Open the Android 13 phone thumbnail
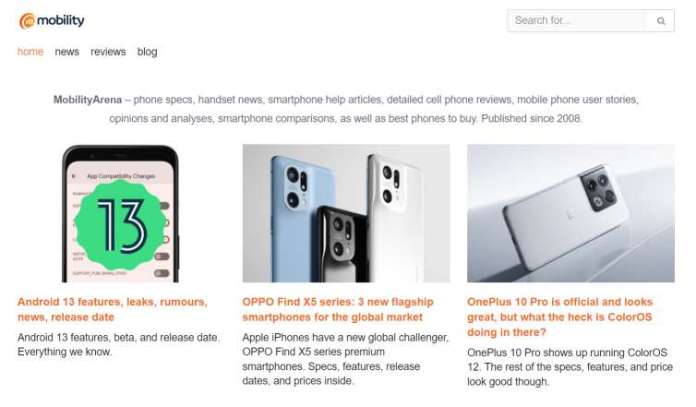 click(x=120, y=213)
